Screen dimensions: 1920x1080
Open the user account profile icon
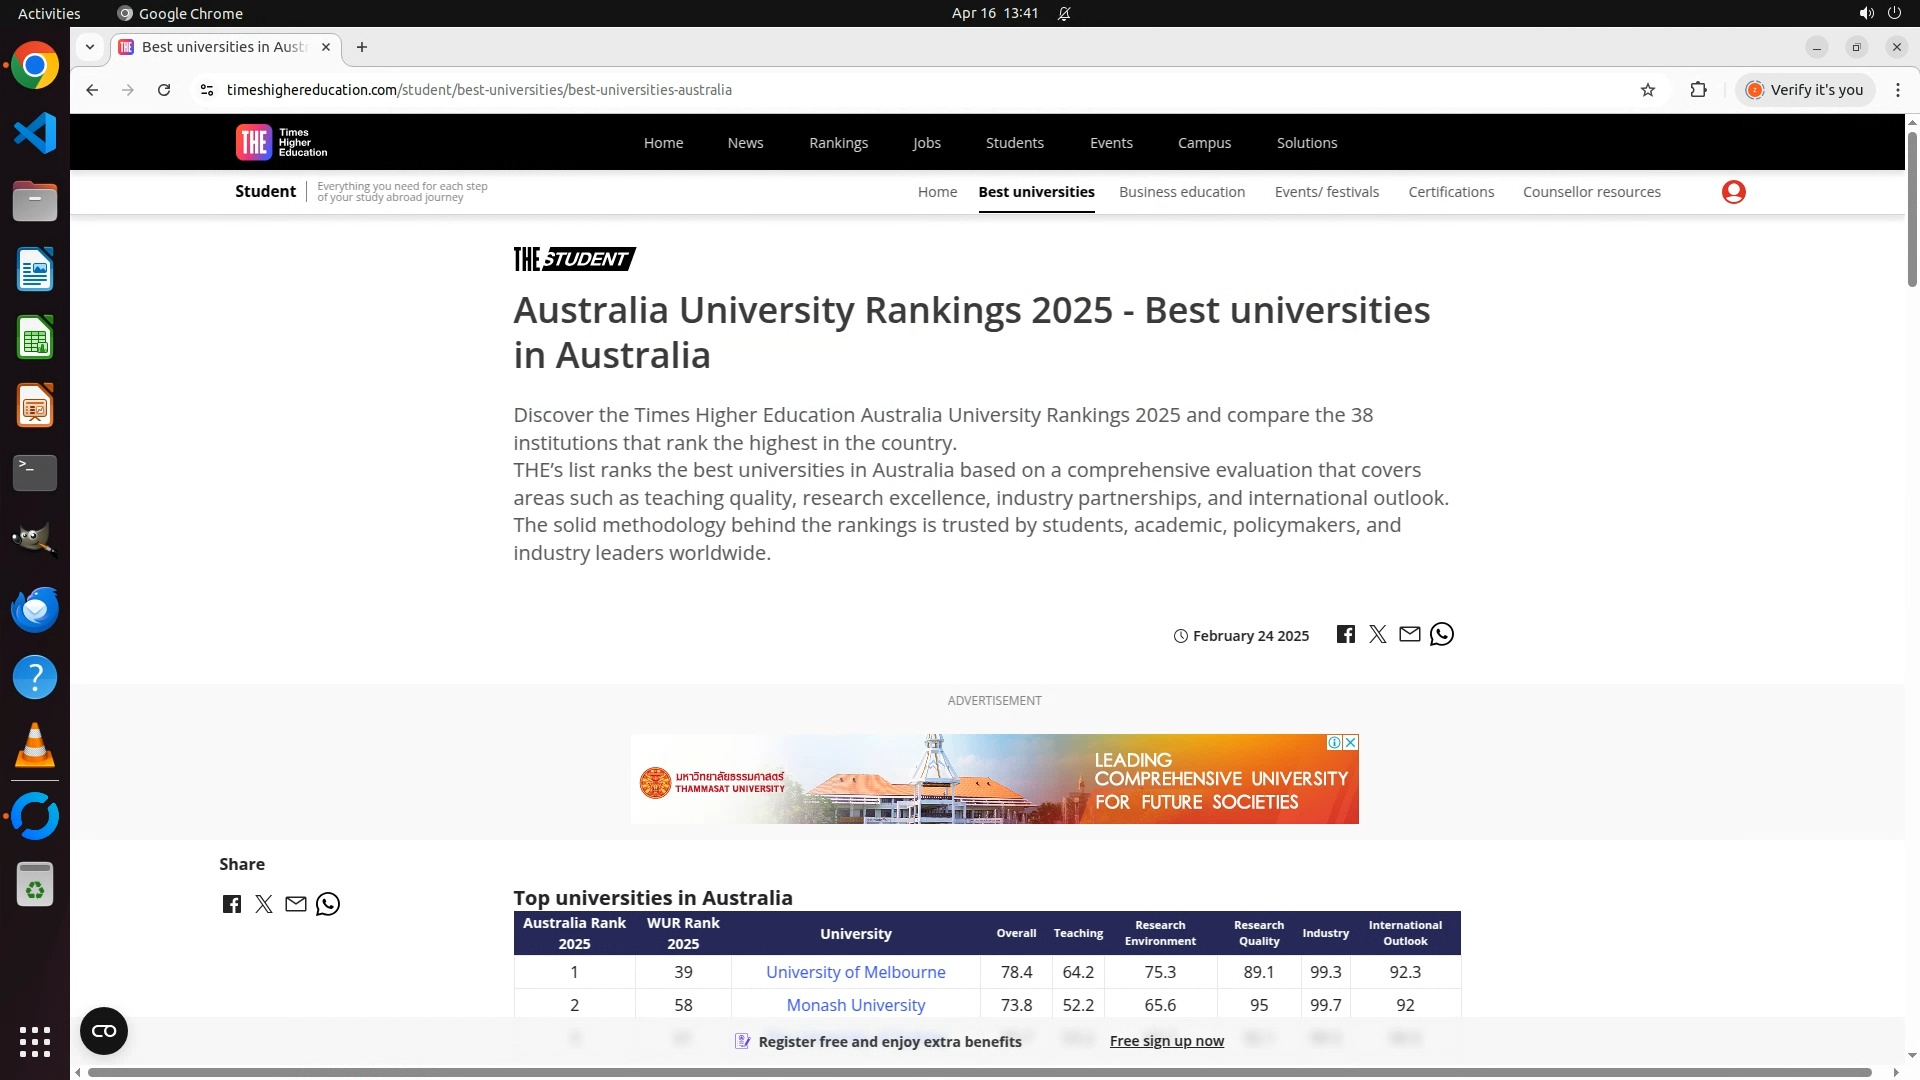pyautogui.click(x=1734, y=192)
